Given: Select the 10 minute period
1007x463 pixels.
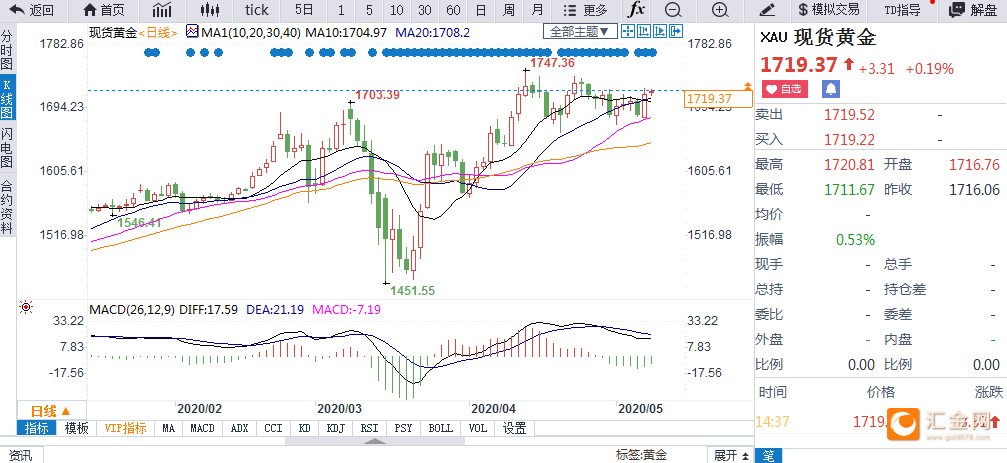Looking at the screenshot, I should click(x=397, y=10).
